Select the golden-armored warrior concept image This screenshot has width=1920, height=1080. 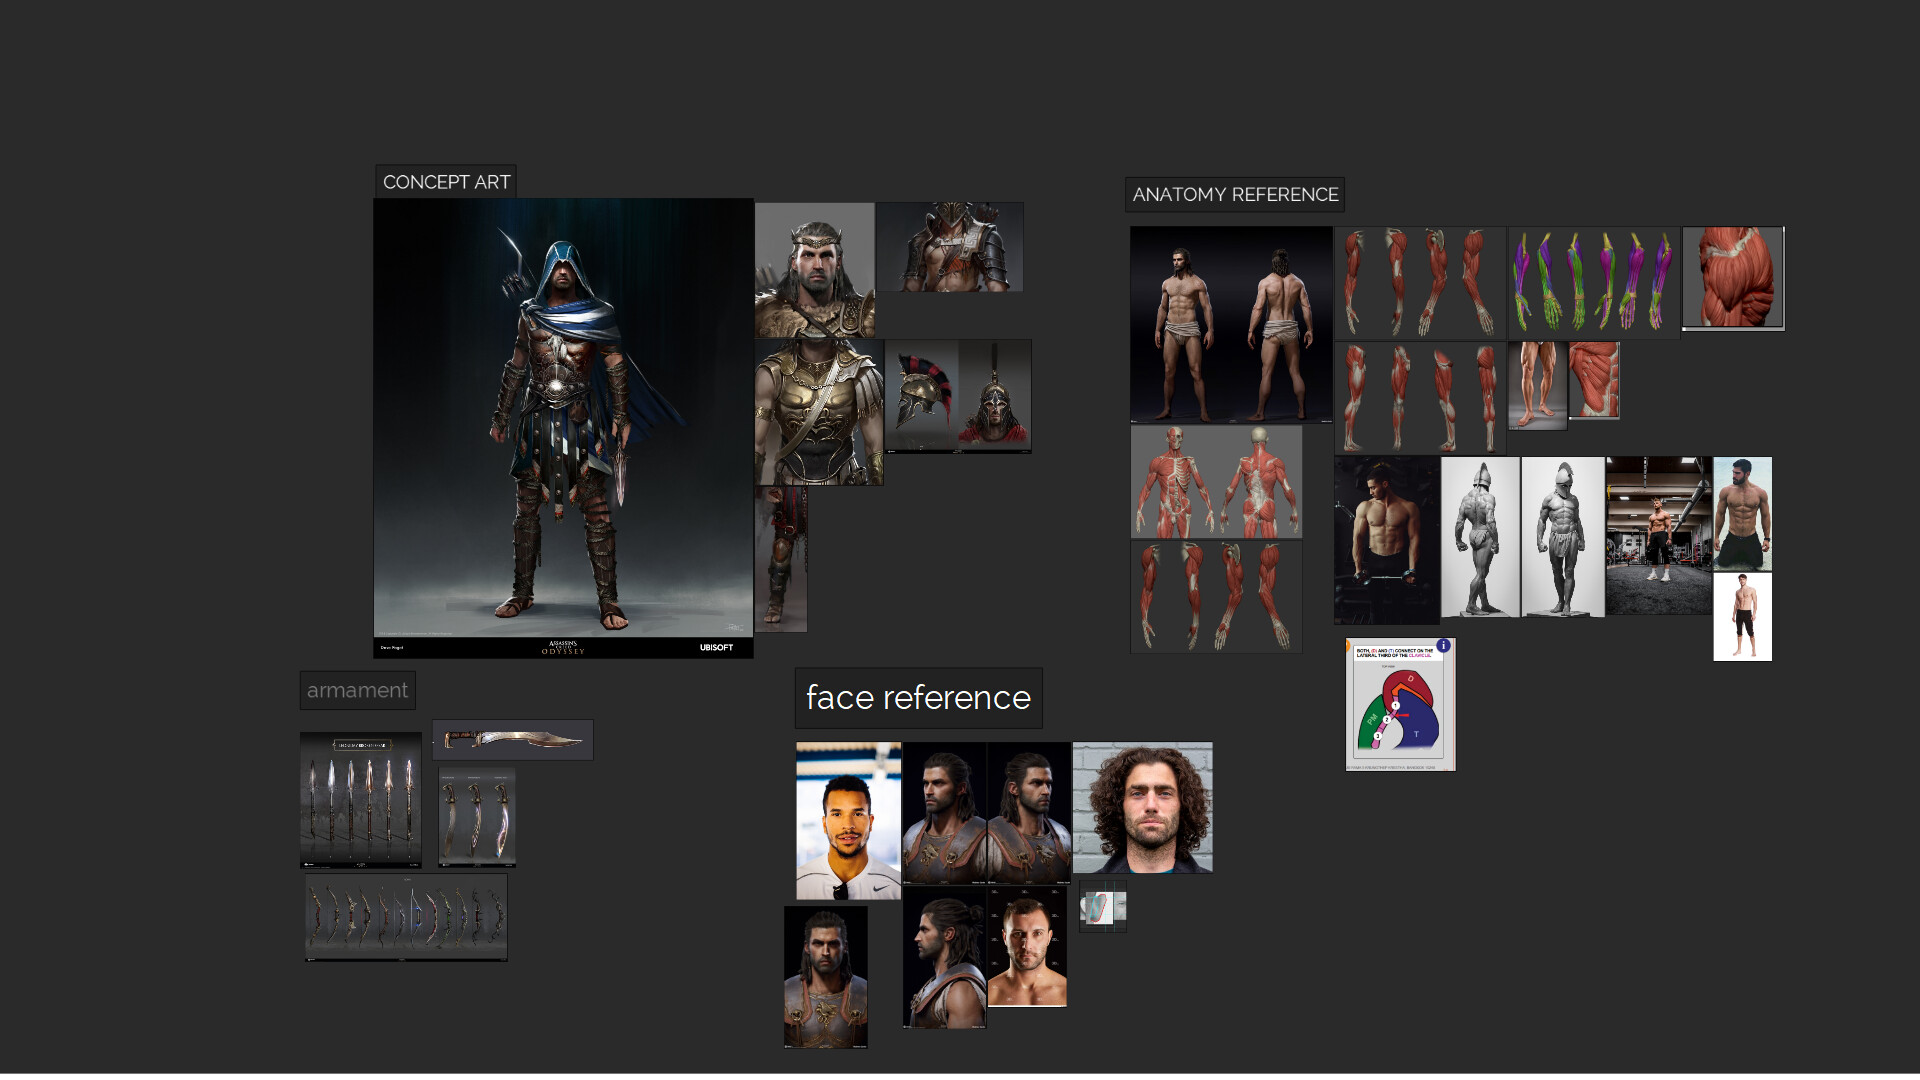(x=818, y=410)
